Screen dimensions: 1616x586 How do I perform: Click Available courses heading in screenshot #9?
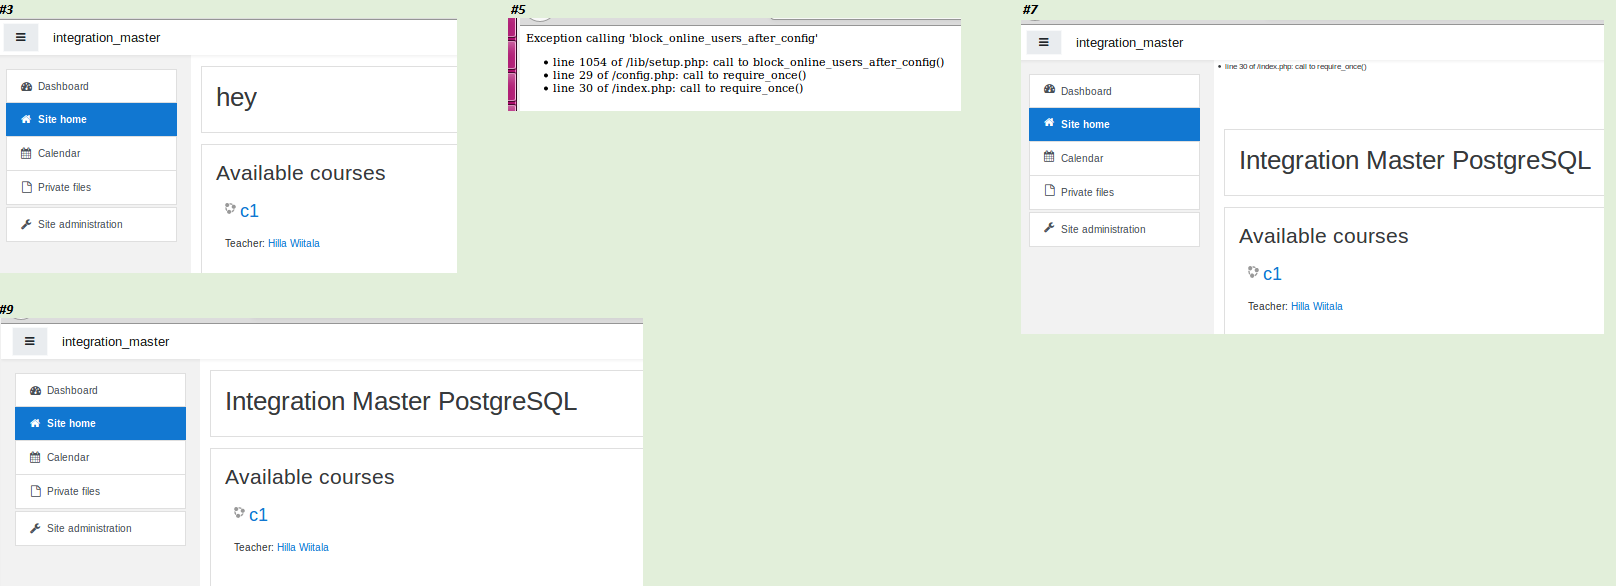pyautogui.click(x=310, y=477)
